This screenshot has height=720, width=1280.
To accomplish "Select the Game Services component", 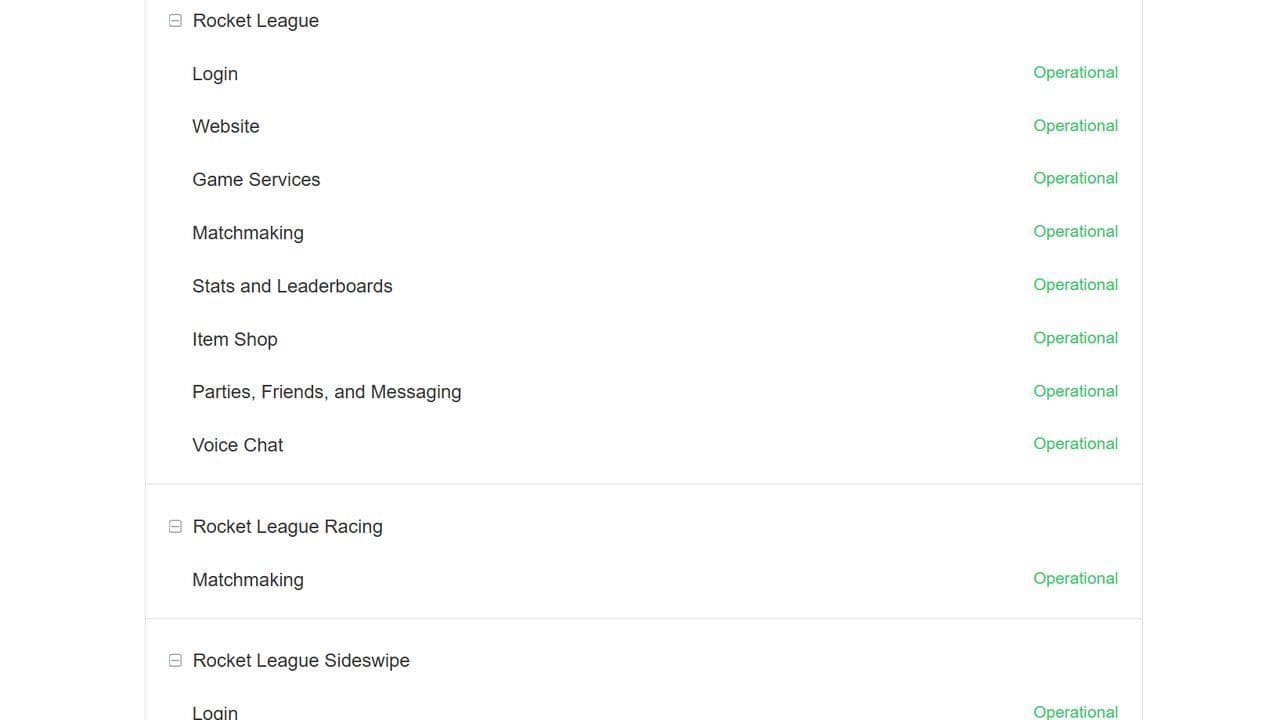I will pos(256,180).
